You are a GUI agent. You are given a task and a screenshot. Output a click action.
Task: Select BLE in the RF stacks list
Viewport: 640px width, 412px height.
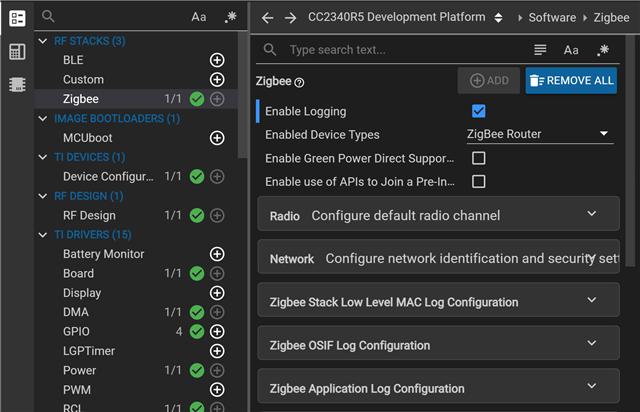(x=73, y=60)
